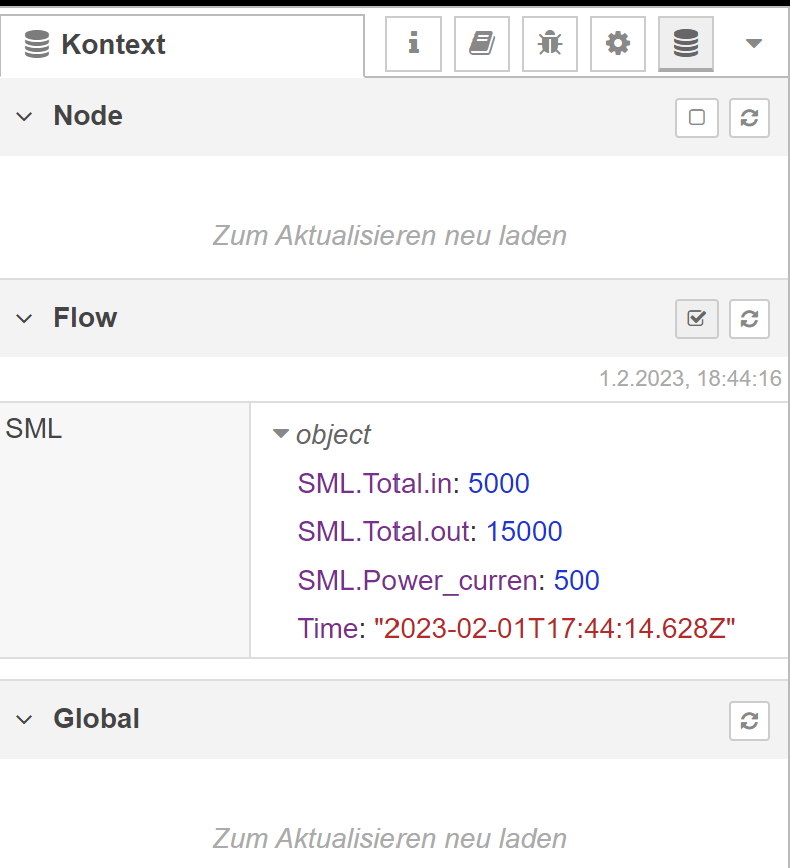Refresh the Node context section
The width and height of the screenshot is (790, 868).
tap(749, 117)
